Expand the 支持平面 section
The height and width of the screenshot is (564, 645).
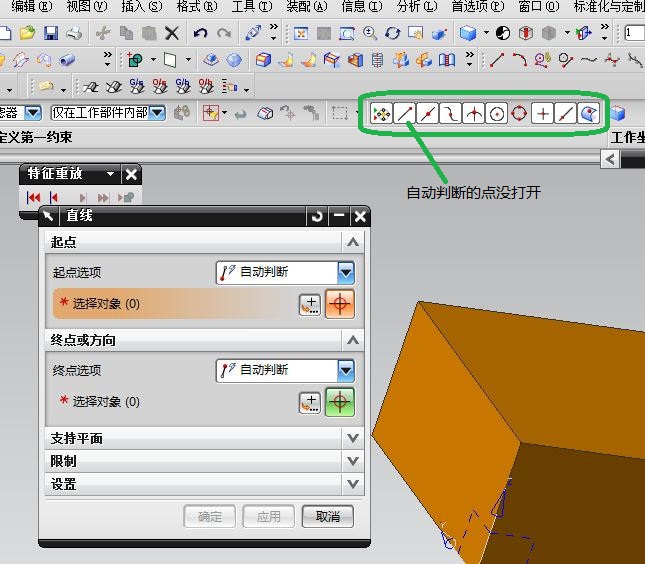pyautogui.click(x=353, y=438)
